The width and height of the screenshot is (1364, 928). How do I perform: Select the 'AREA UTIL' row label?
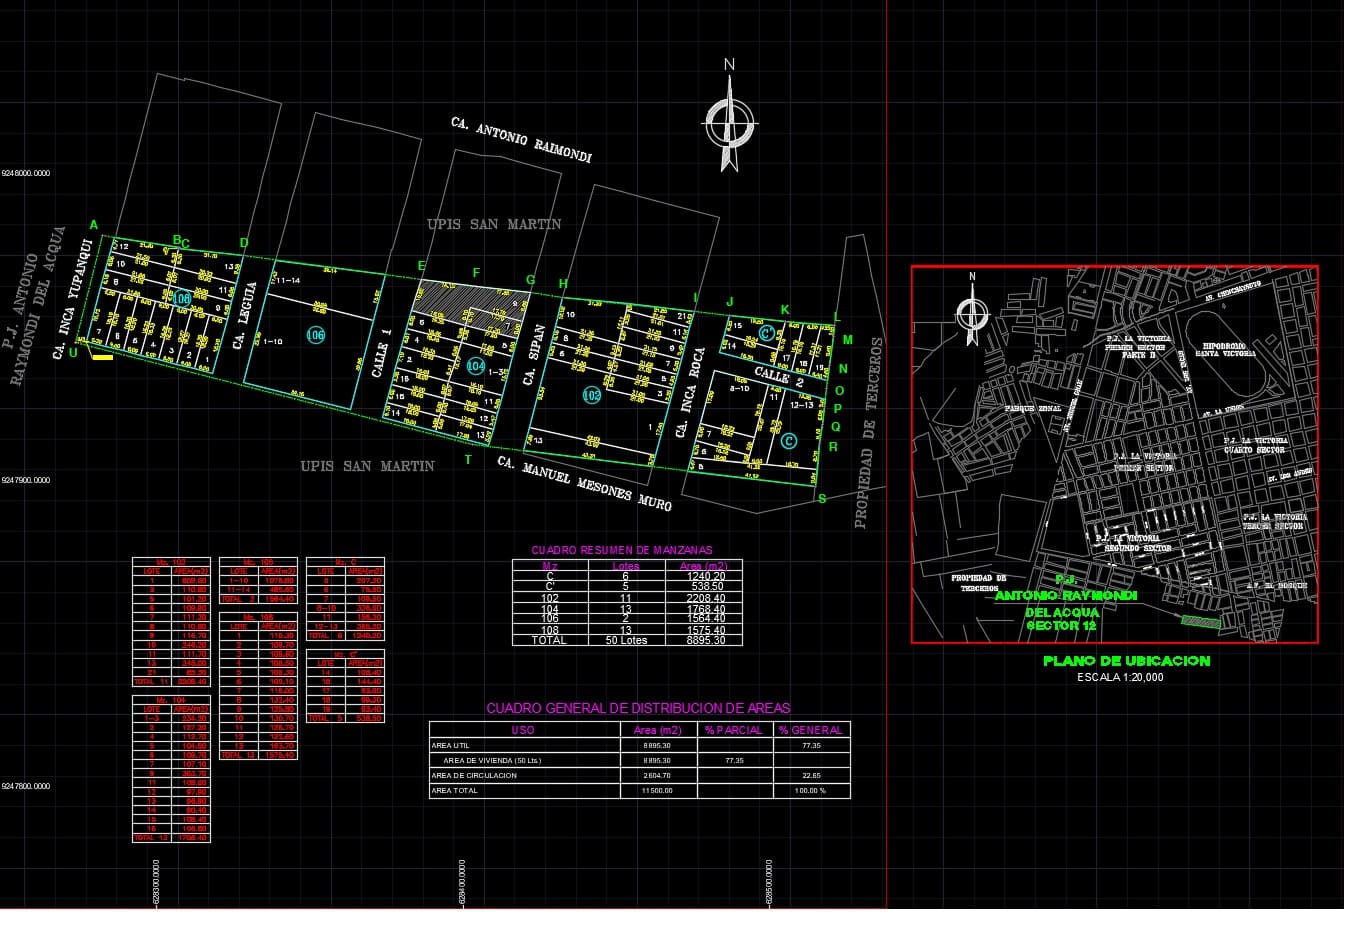449,746
